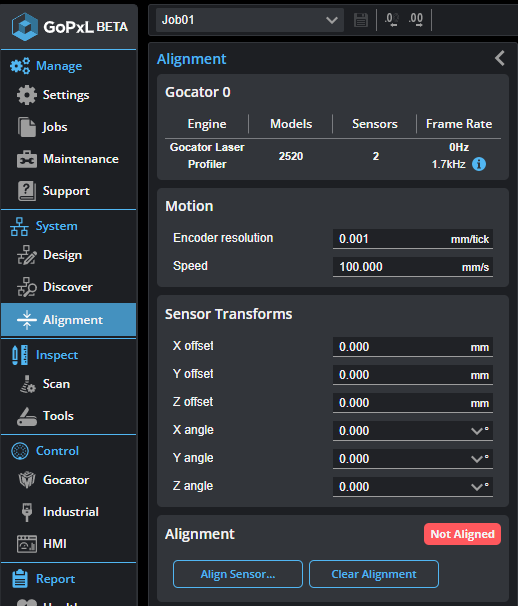Click the Clear Alignment button
Image resolution: width=518 pixels, height=606 pixels.
point(374,574)
